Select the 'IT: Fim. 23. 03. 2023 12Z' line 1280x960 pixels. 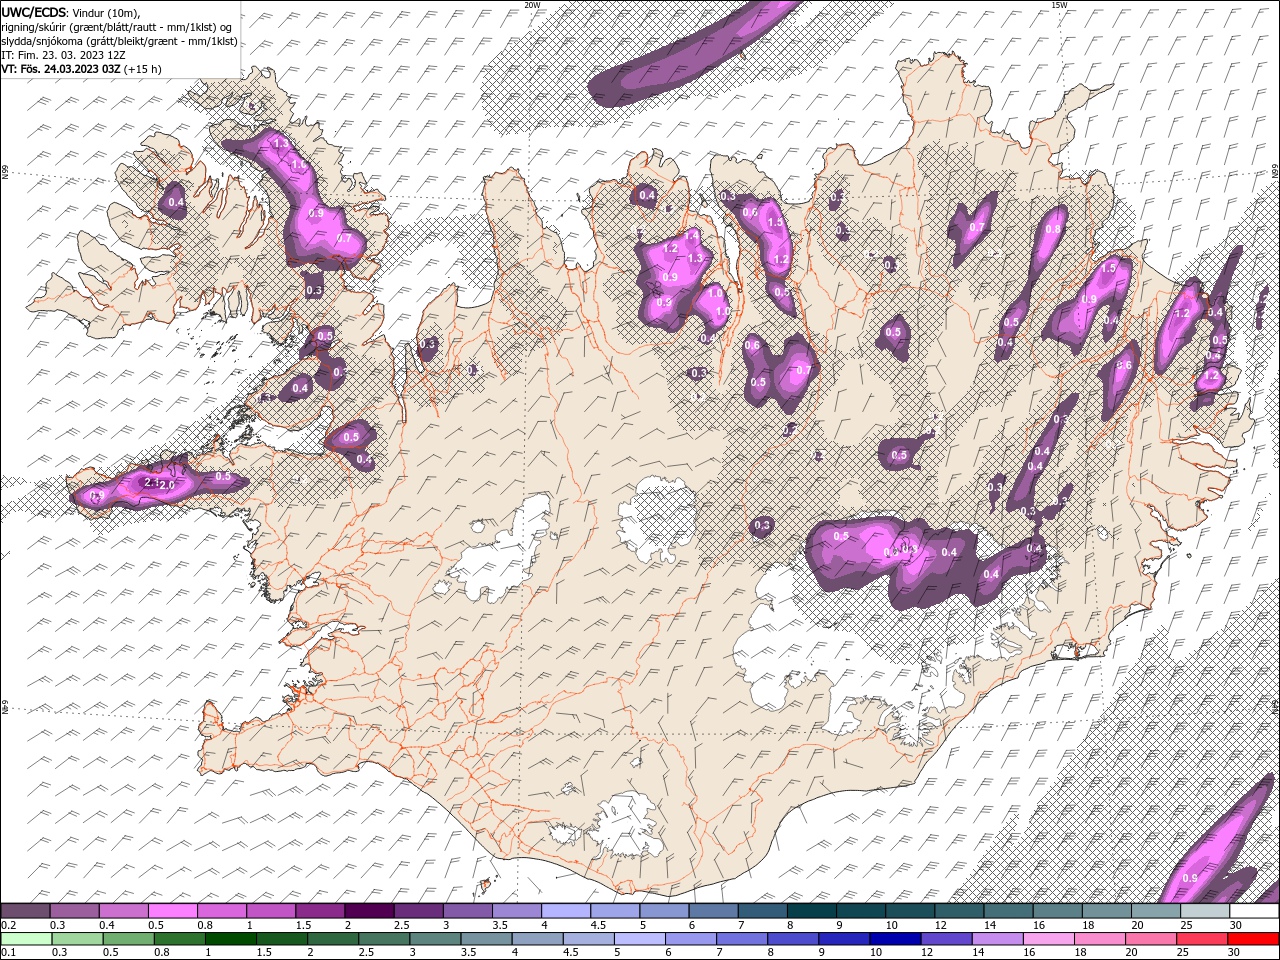pos(61,55)
